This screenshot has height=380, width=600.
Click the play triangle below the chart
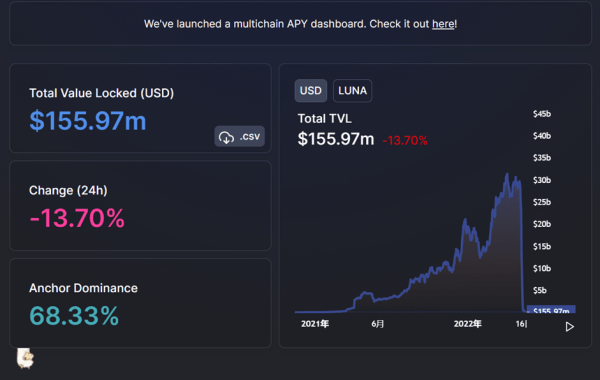pyautogui.click(x=569, y=326)
